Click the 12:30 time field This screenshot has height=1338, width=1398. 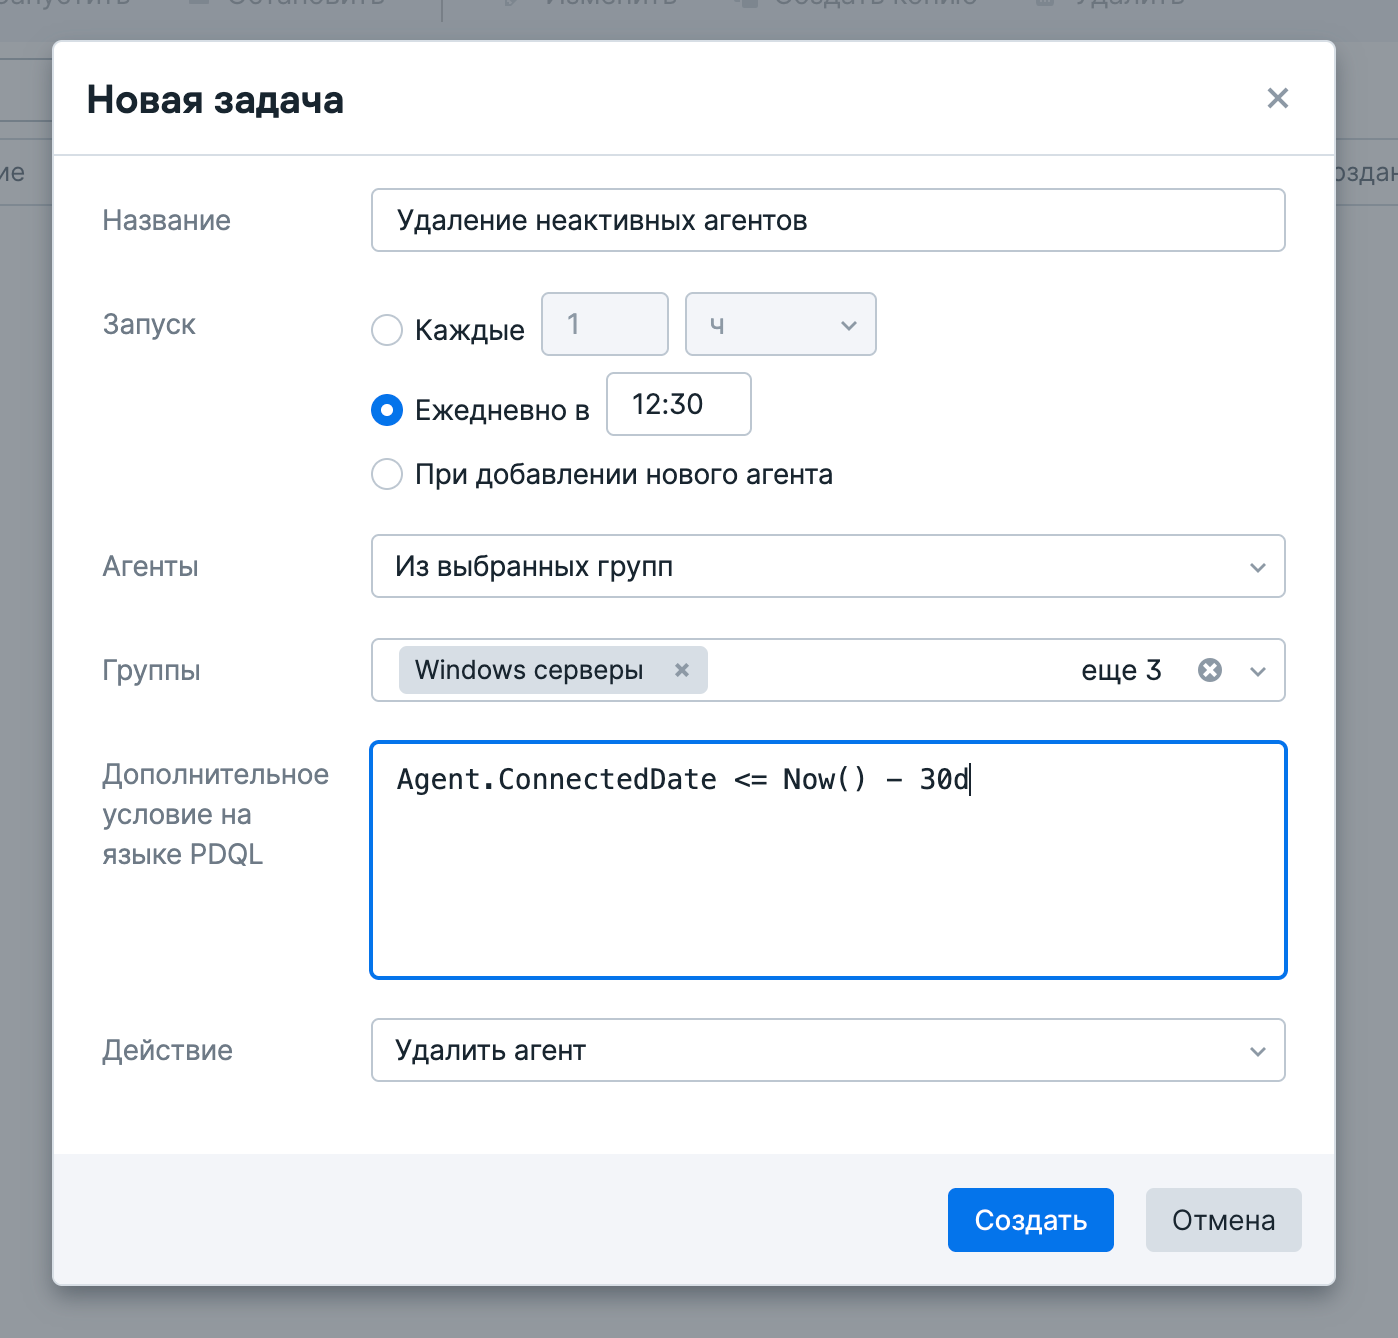pos(678,404)
